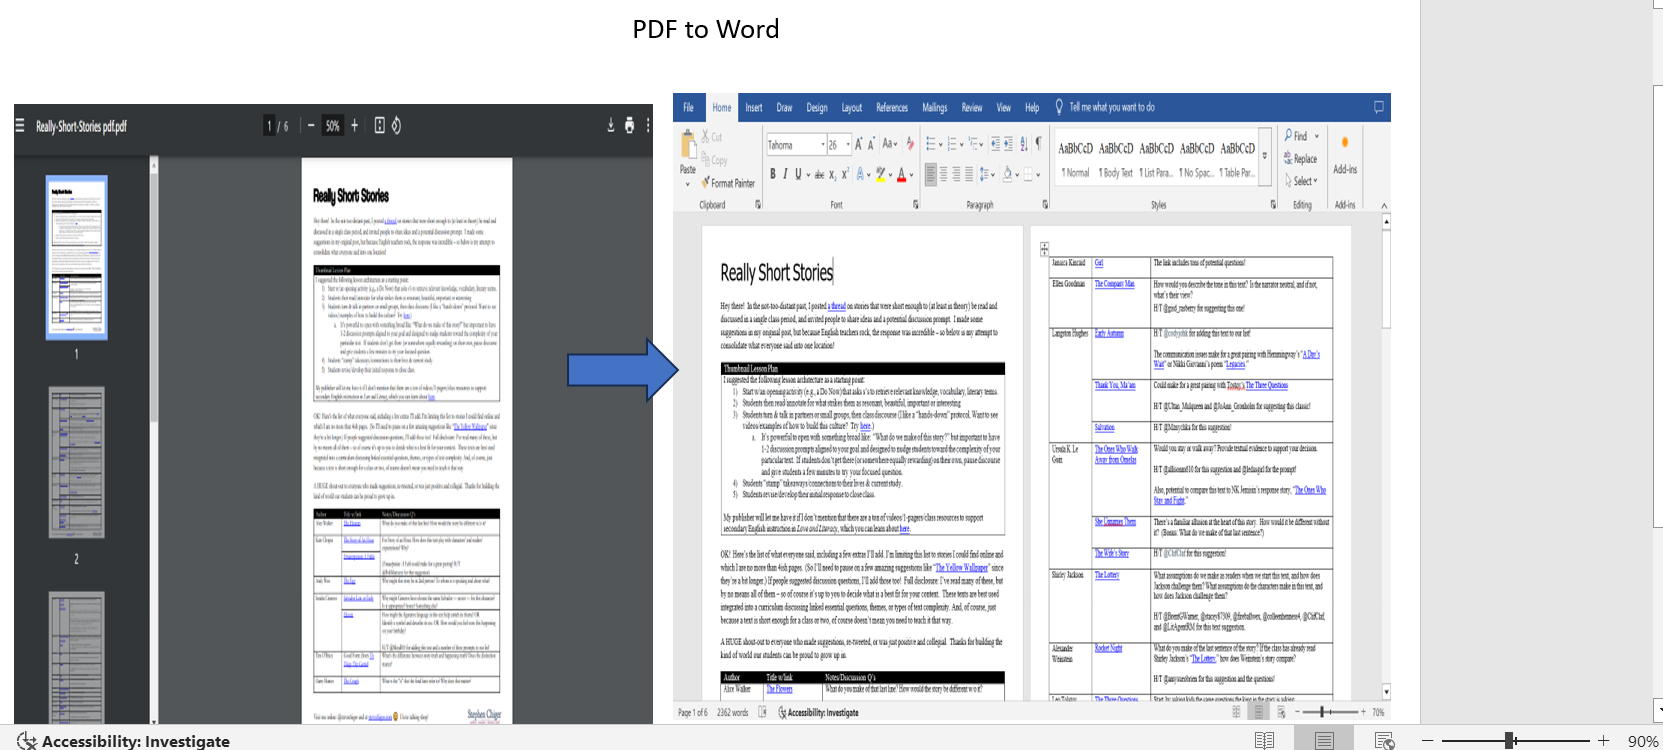
Task: Click the Copy command in Clipboard group
Action: (714, 160)
